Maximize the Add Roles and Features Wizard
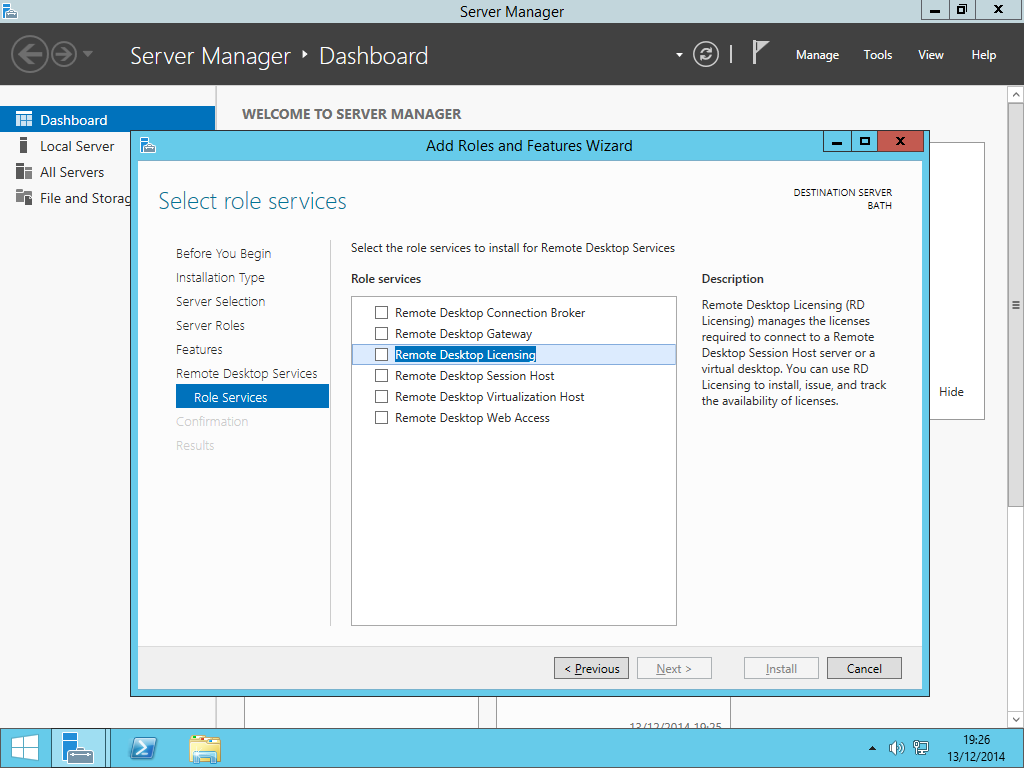 865,141
